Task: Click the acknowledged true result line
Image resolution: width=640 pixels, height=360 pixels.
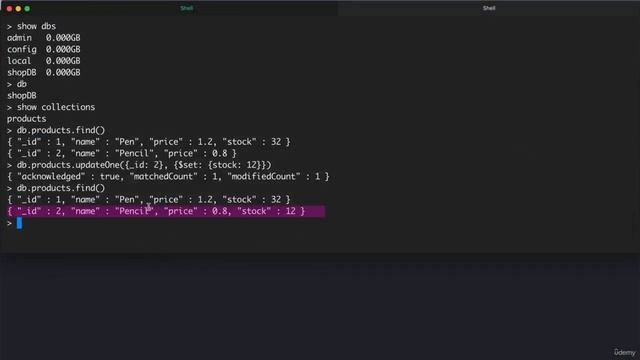Action: (x=169, y=176)
